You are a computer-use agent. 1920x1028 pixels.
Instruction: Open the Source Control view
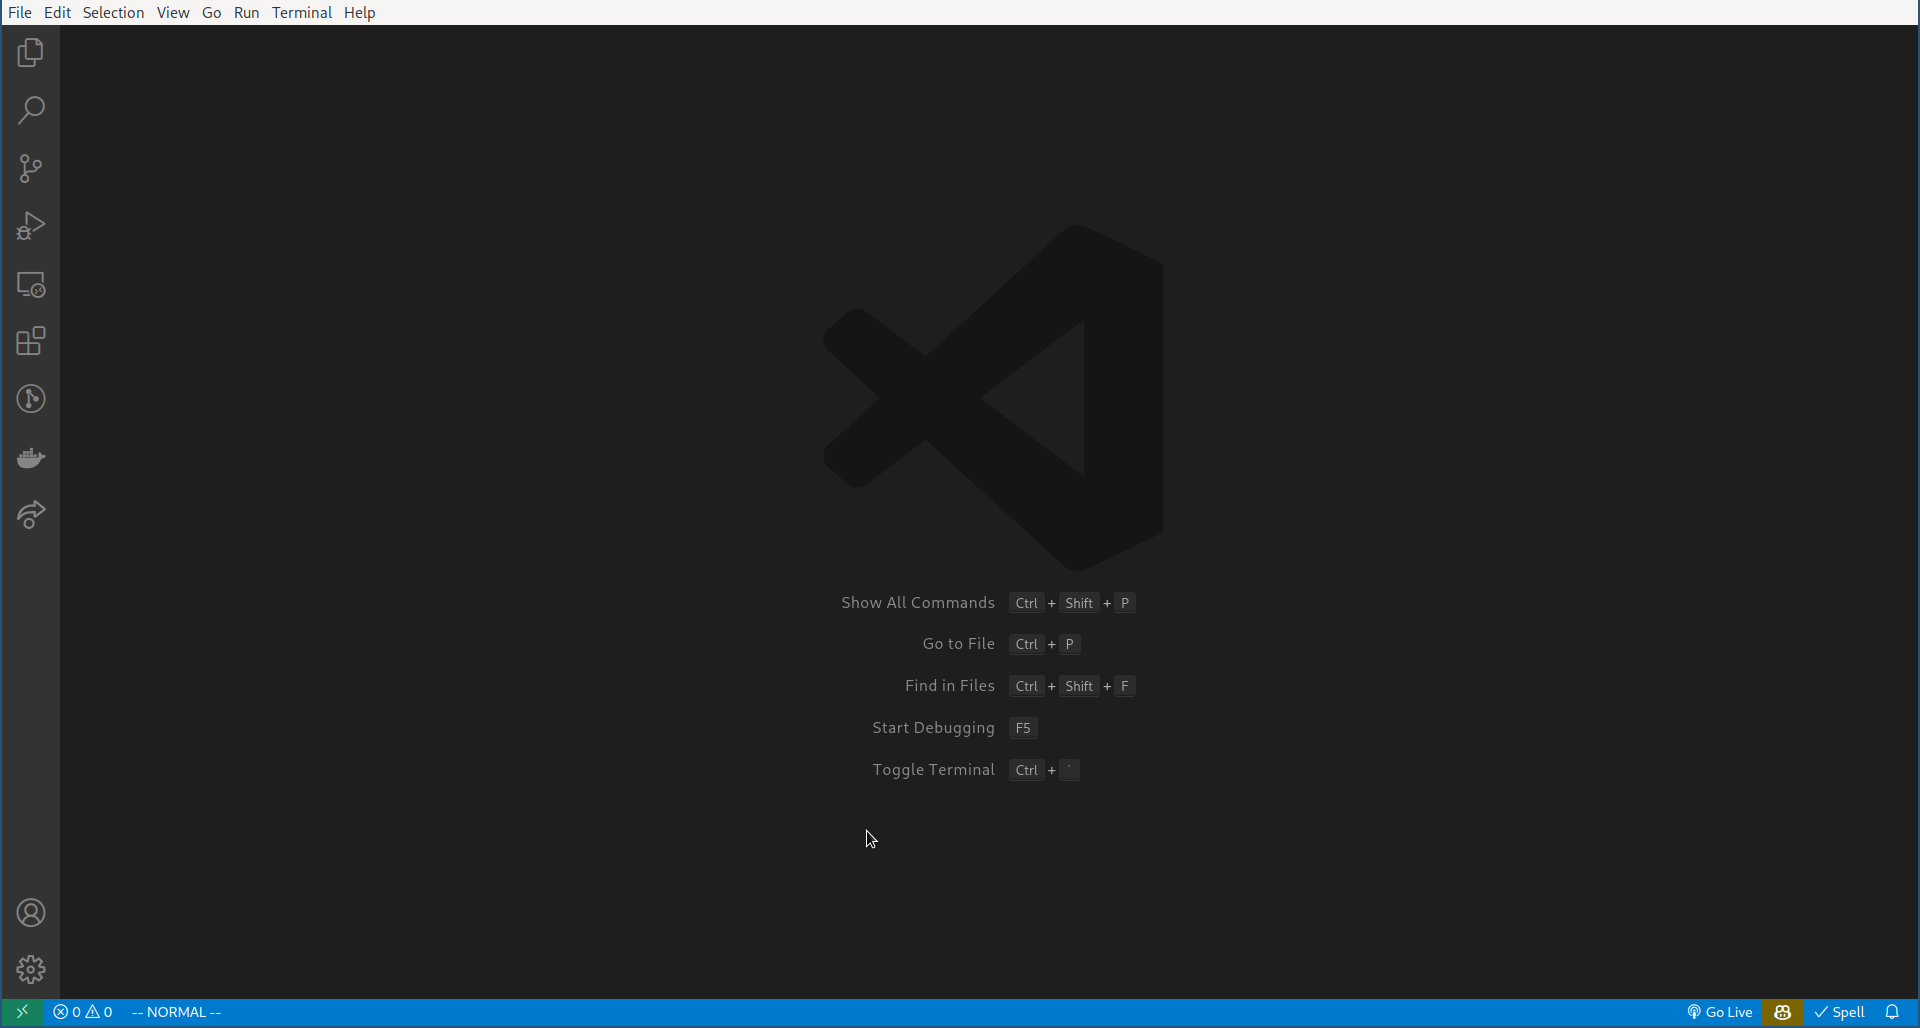30,168
